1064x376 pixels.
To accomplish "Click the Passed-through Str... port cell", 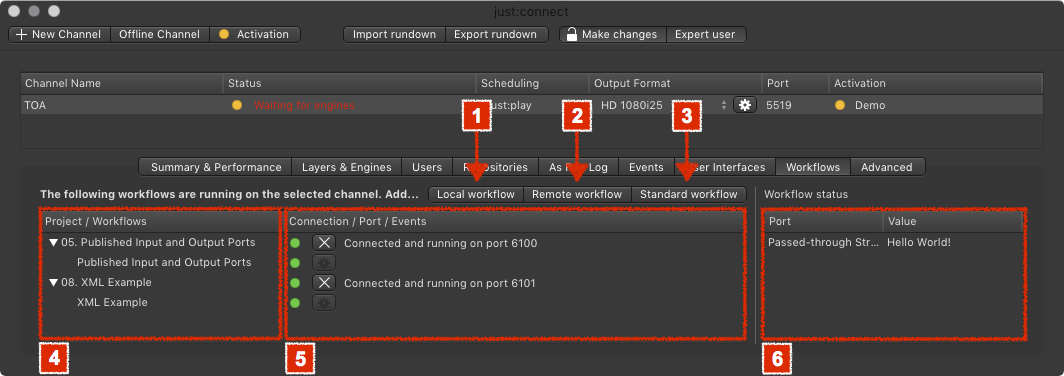I will (824, 242).
